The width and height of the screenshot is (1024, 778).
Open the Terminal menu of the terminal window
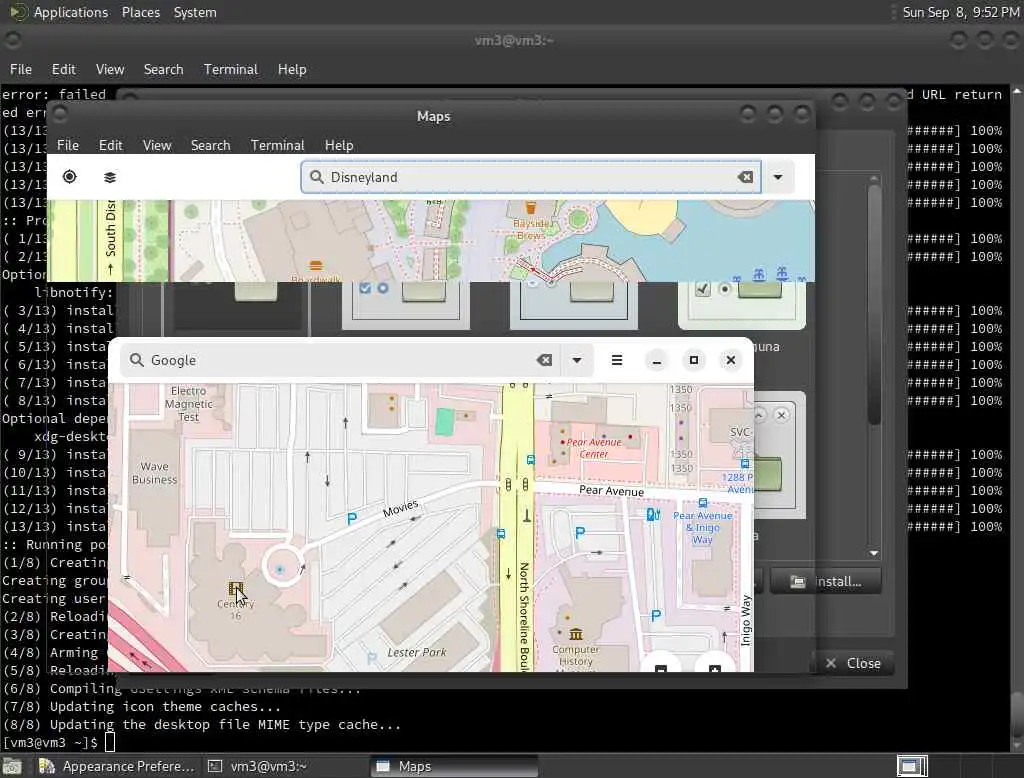(x=231, y=69)
